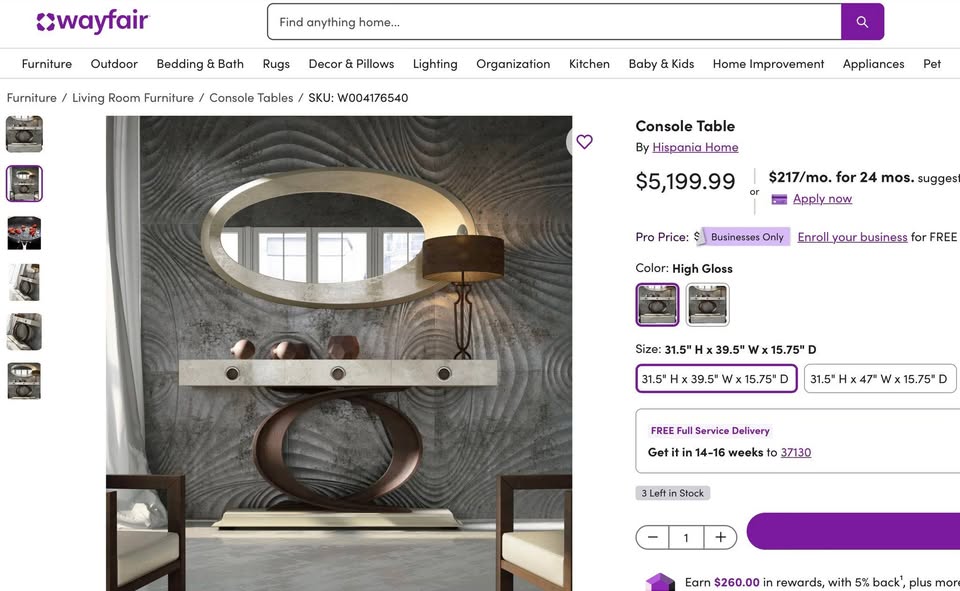Open the Decor & Pillows menu
The image size is (960, 591).
coord(351,64)
